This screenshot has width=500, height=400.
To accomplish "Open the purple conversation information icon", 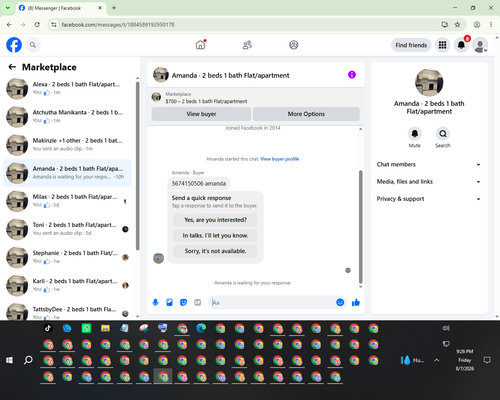I will [x=352, y=75].
